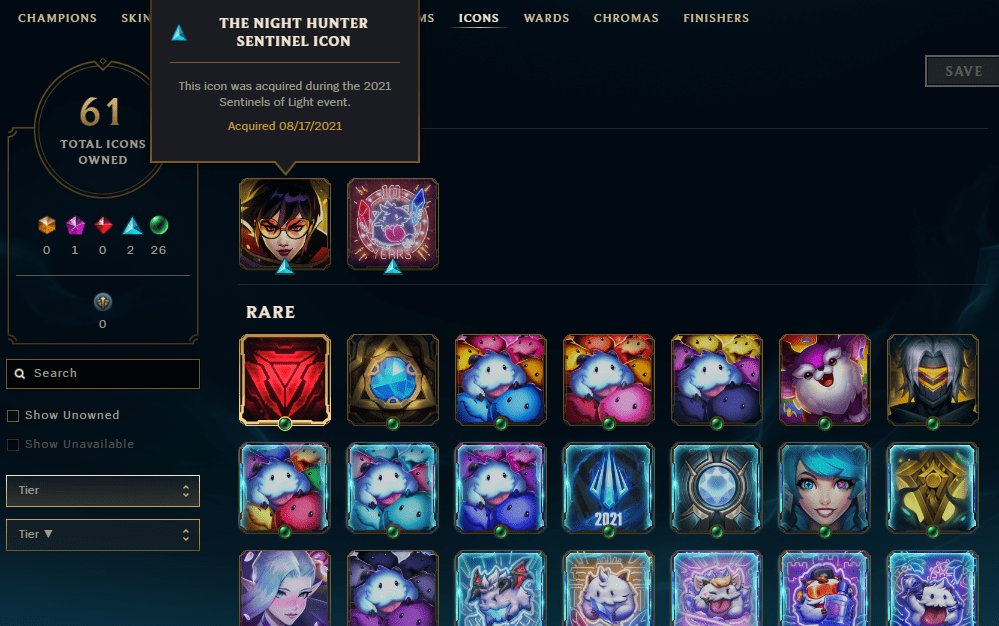Select the 10 Years poro anniversary icon
Image resolution: width=999 pixels, height=626 pixels.
pyautogui.click(x=392, y=224)
